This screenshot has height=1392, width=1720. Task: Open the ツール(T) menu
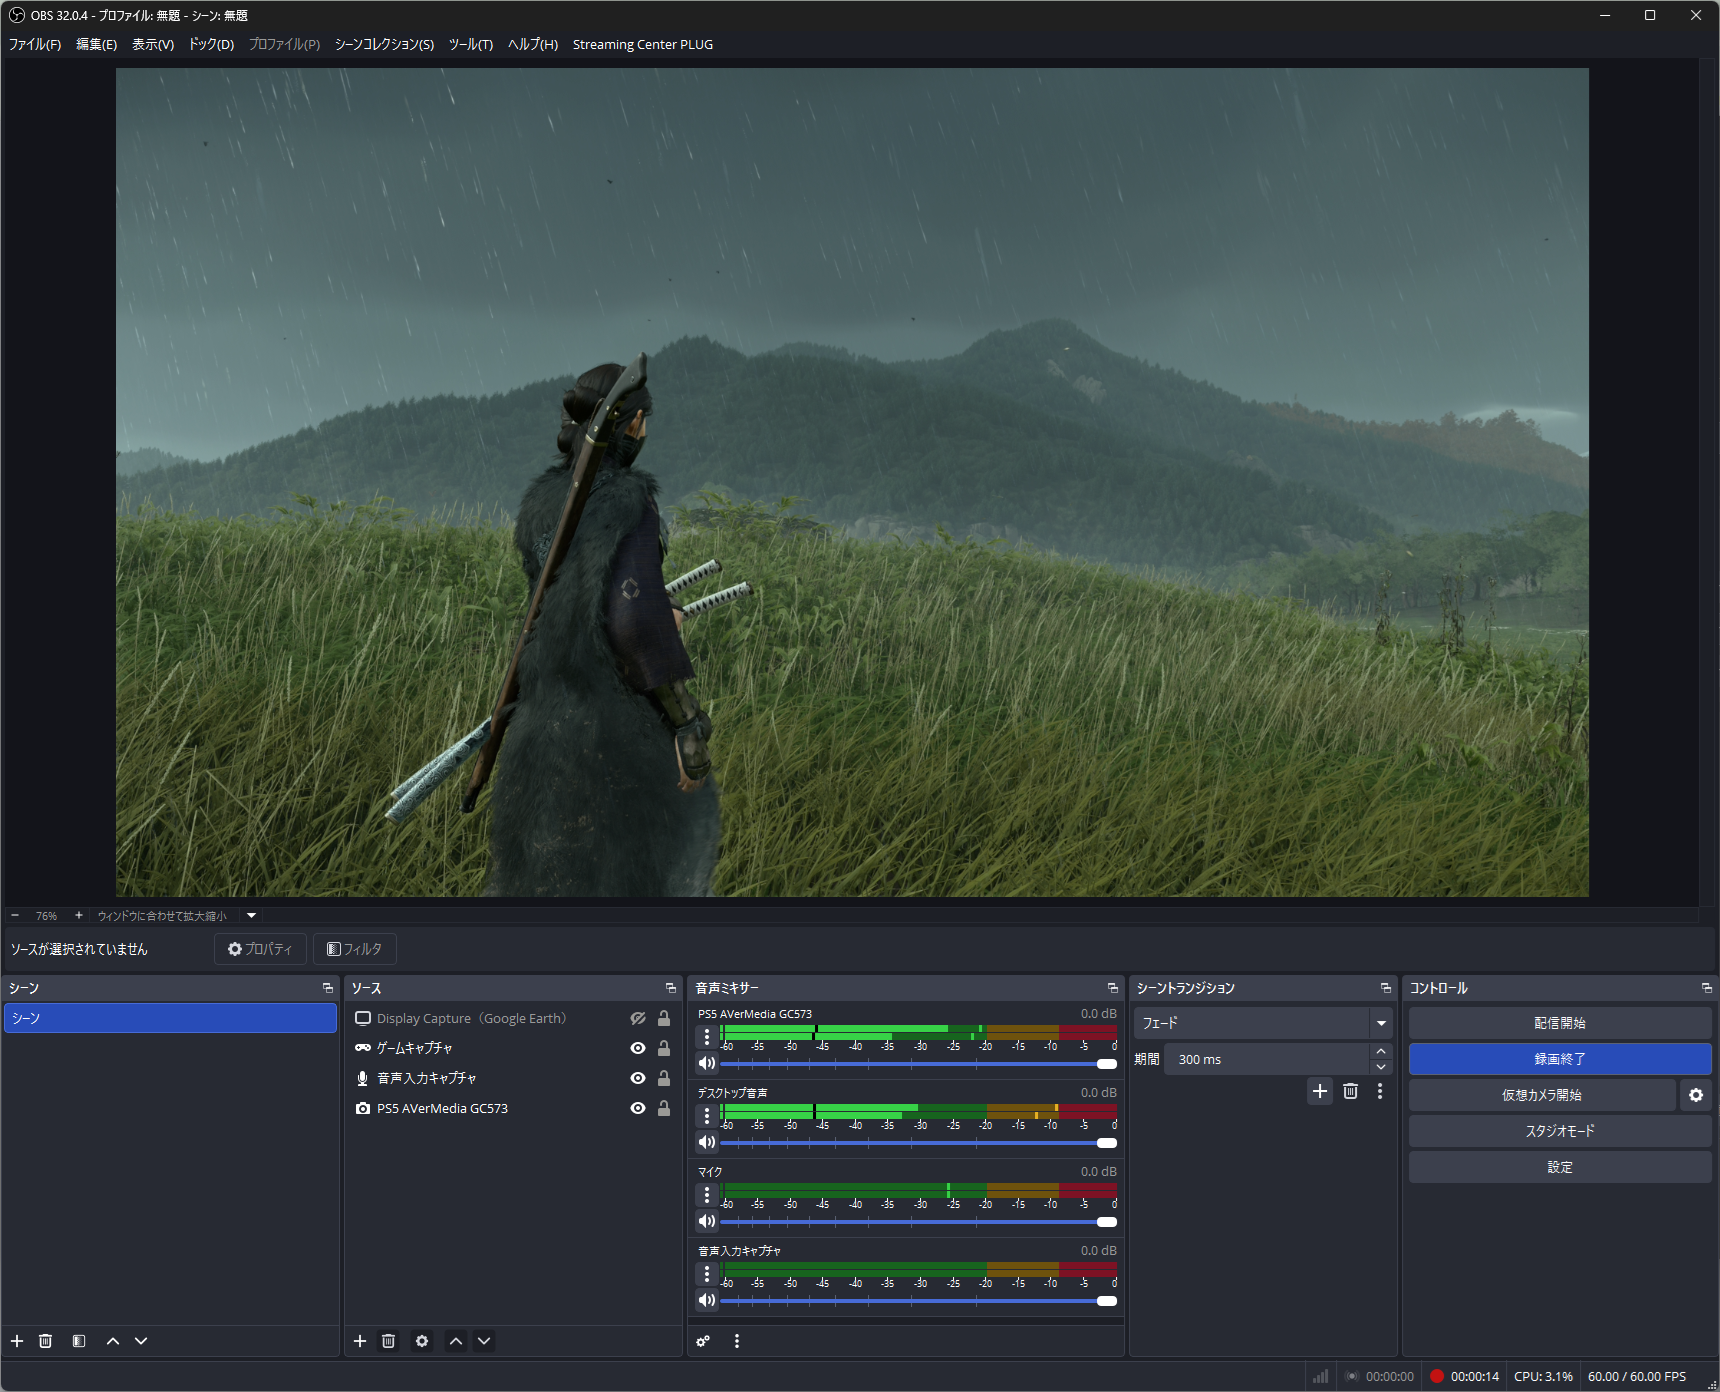tap(470, 44)
